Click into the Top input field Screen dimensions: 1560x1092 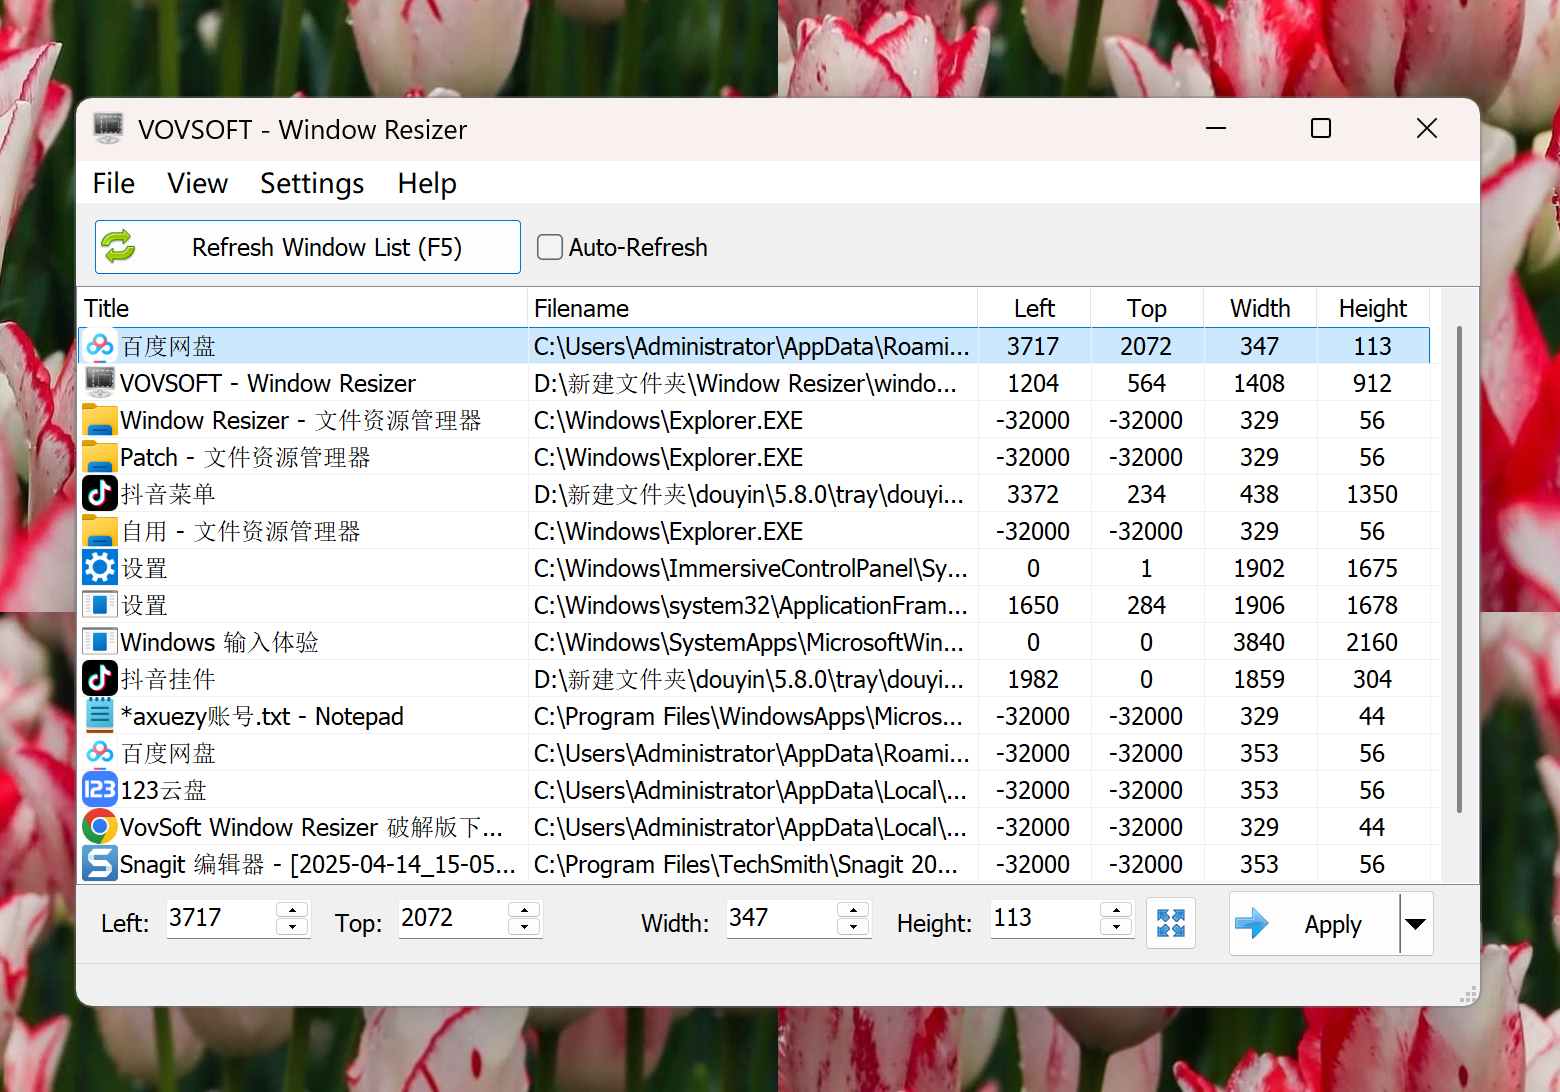[x=453, y=918]
